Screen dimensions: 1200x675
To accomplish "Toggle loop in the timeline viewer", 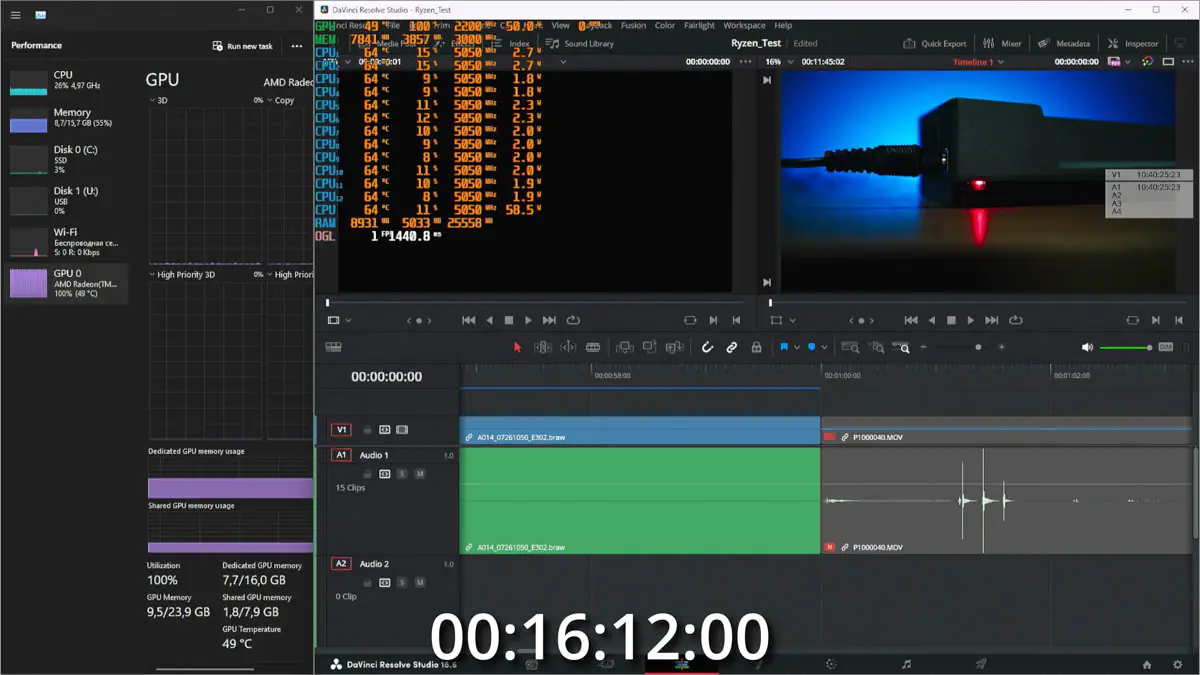I will pos(1015,320).
